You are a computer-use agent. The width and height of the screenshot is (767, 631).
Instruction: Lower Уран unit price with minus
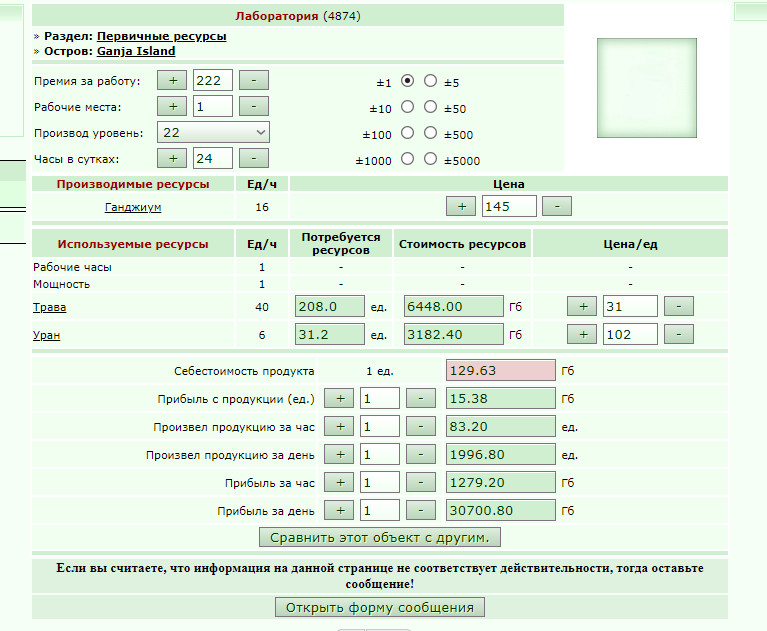tap(678, 334)
